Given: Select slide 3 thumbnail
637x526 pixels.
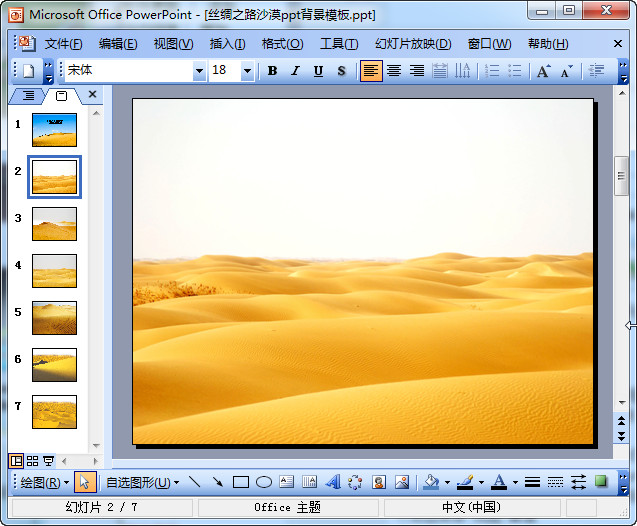Looking at the screenshot, I should point(54,224).
